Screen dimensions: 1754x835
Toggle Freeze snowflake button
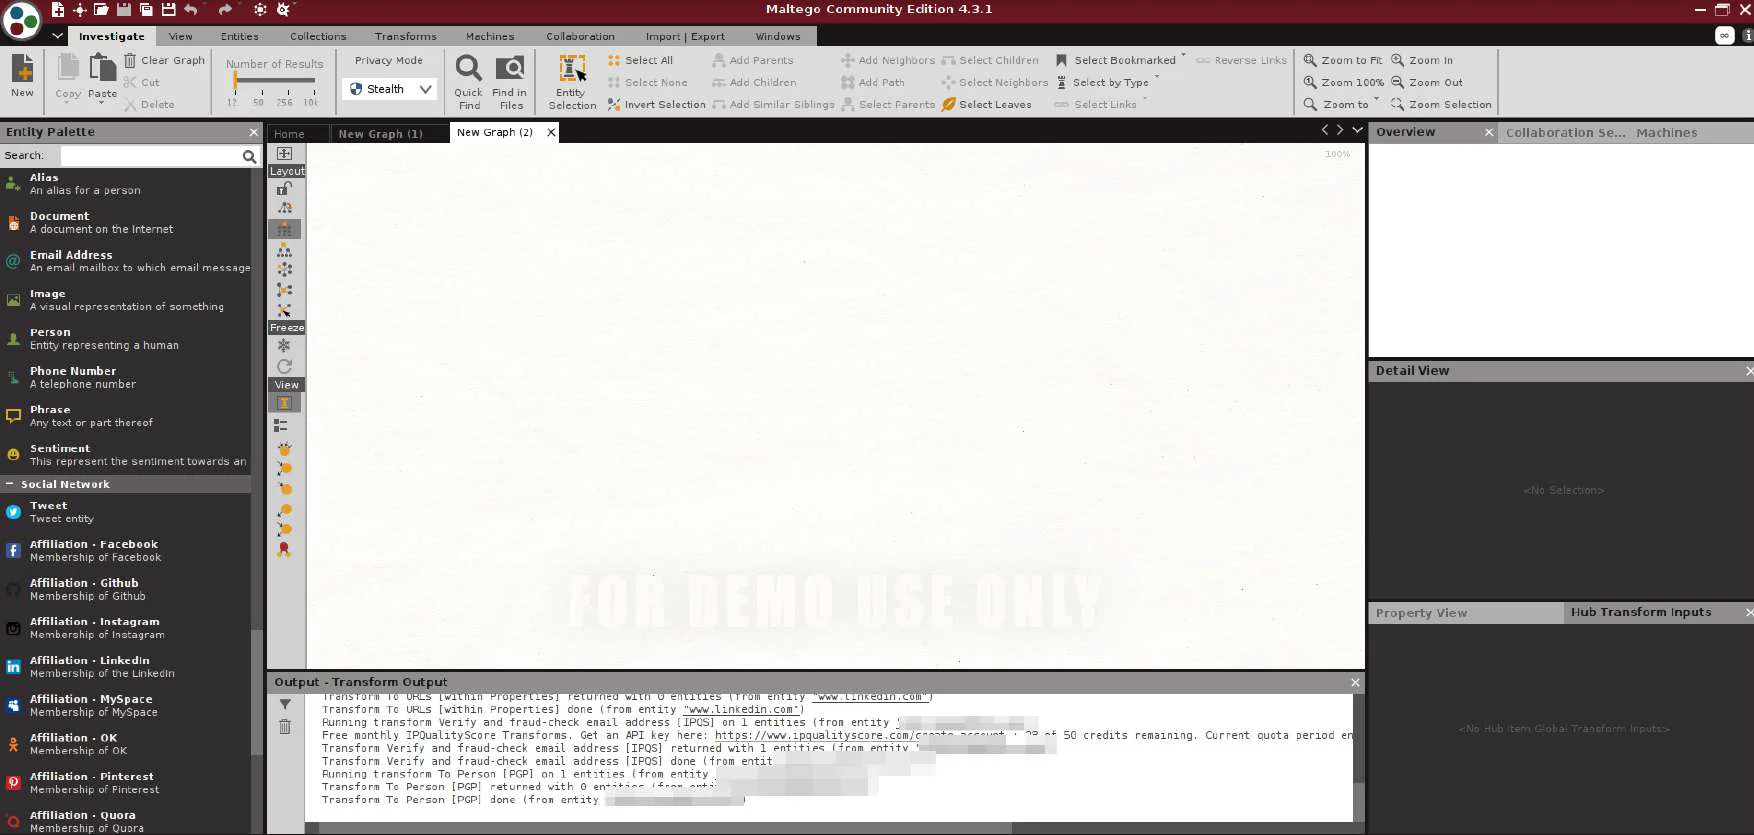(285, 345)
